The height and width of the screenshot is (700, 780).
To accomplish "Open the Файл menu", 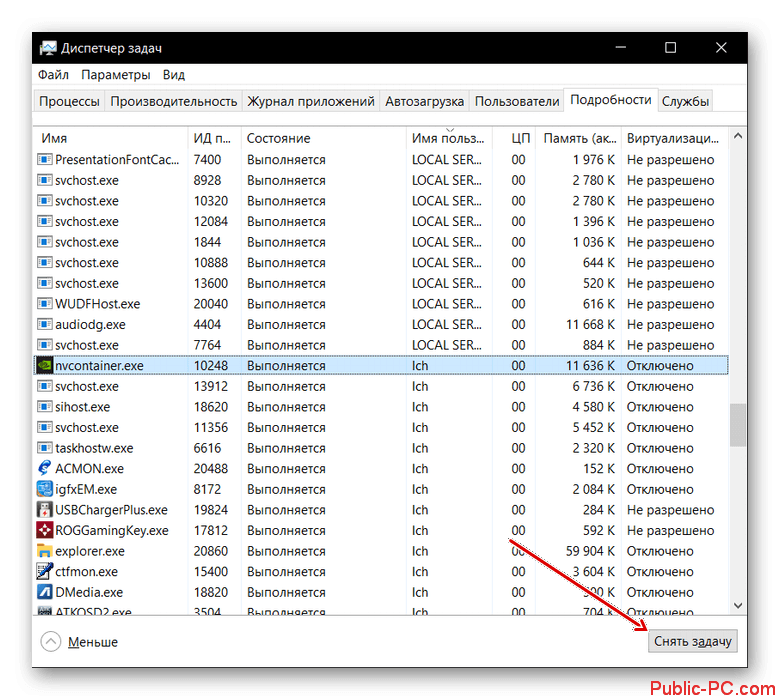I will point(53,75).
